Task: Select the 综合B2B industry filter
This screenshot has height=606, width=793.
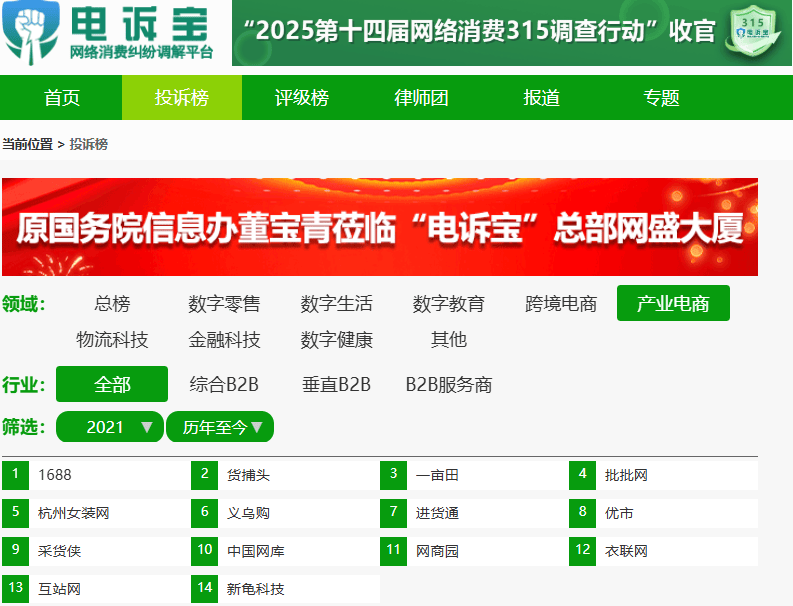Action: point(224,385)
